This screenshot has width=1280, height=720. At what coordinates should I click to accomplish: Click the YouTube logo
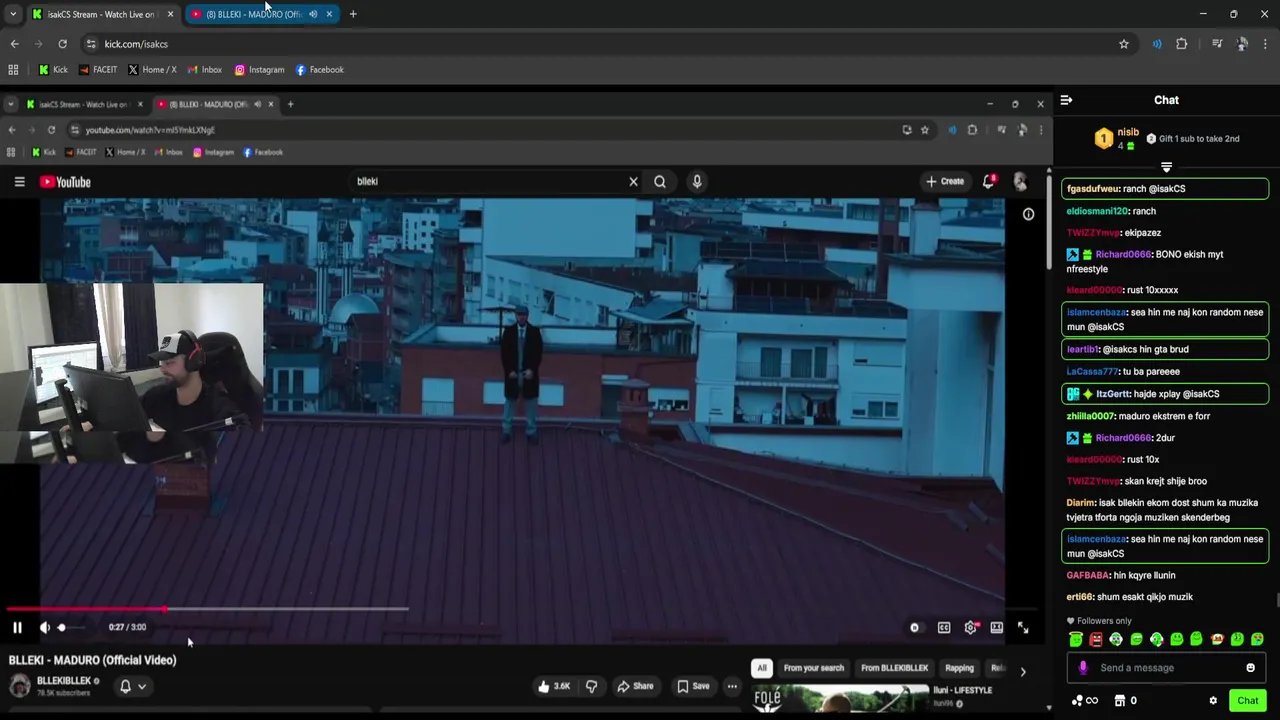pyautogui.click(x=65, y=182)
